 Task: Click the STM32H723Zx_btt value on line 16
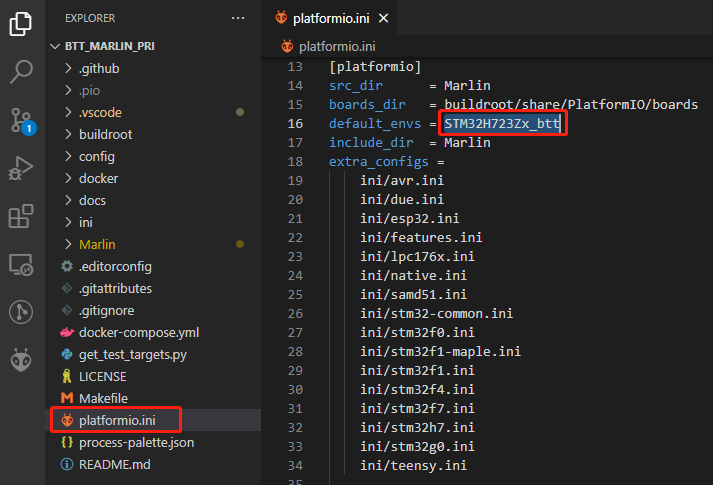(502, 123)
